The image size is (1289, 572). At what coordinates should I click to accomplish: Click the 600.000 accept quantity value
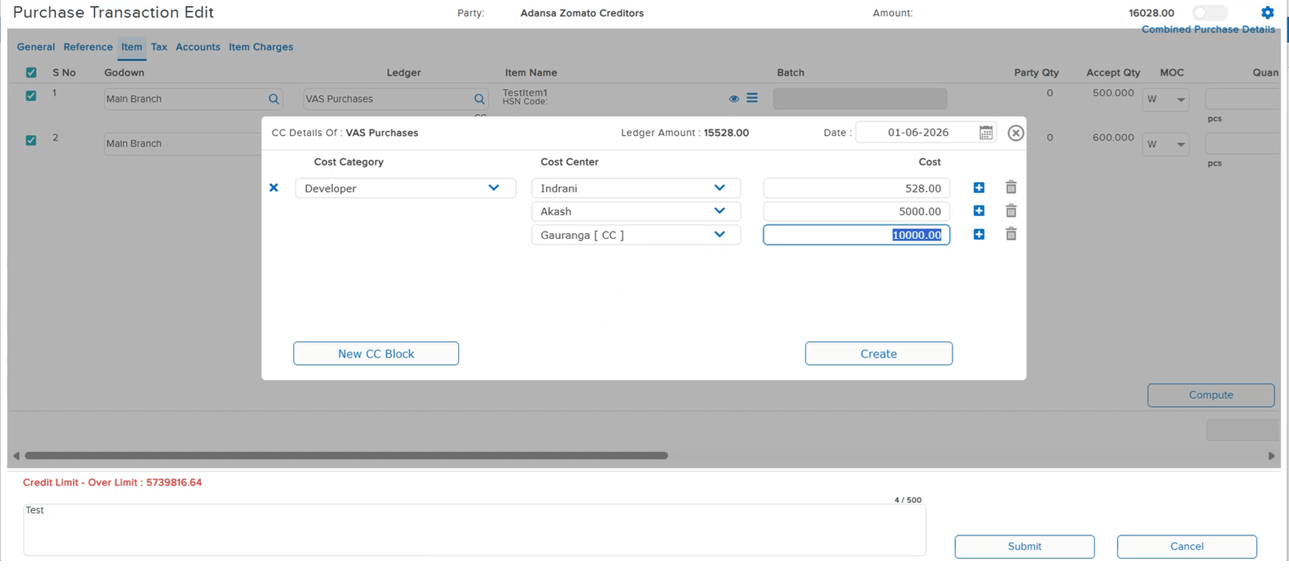pos(1113,138)
